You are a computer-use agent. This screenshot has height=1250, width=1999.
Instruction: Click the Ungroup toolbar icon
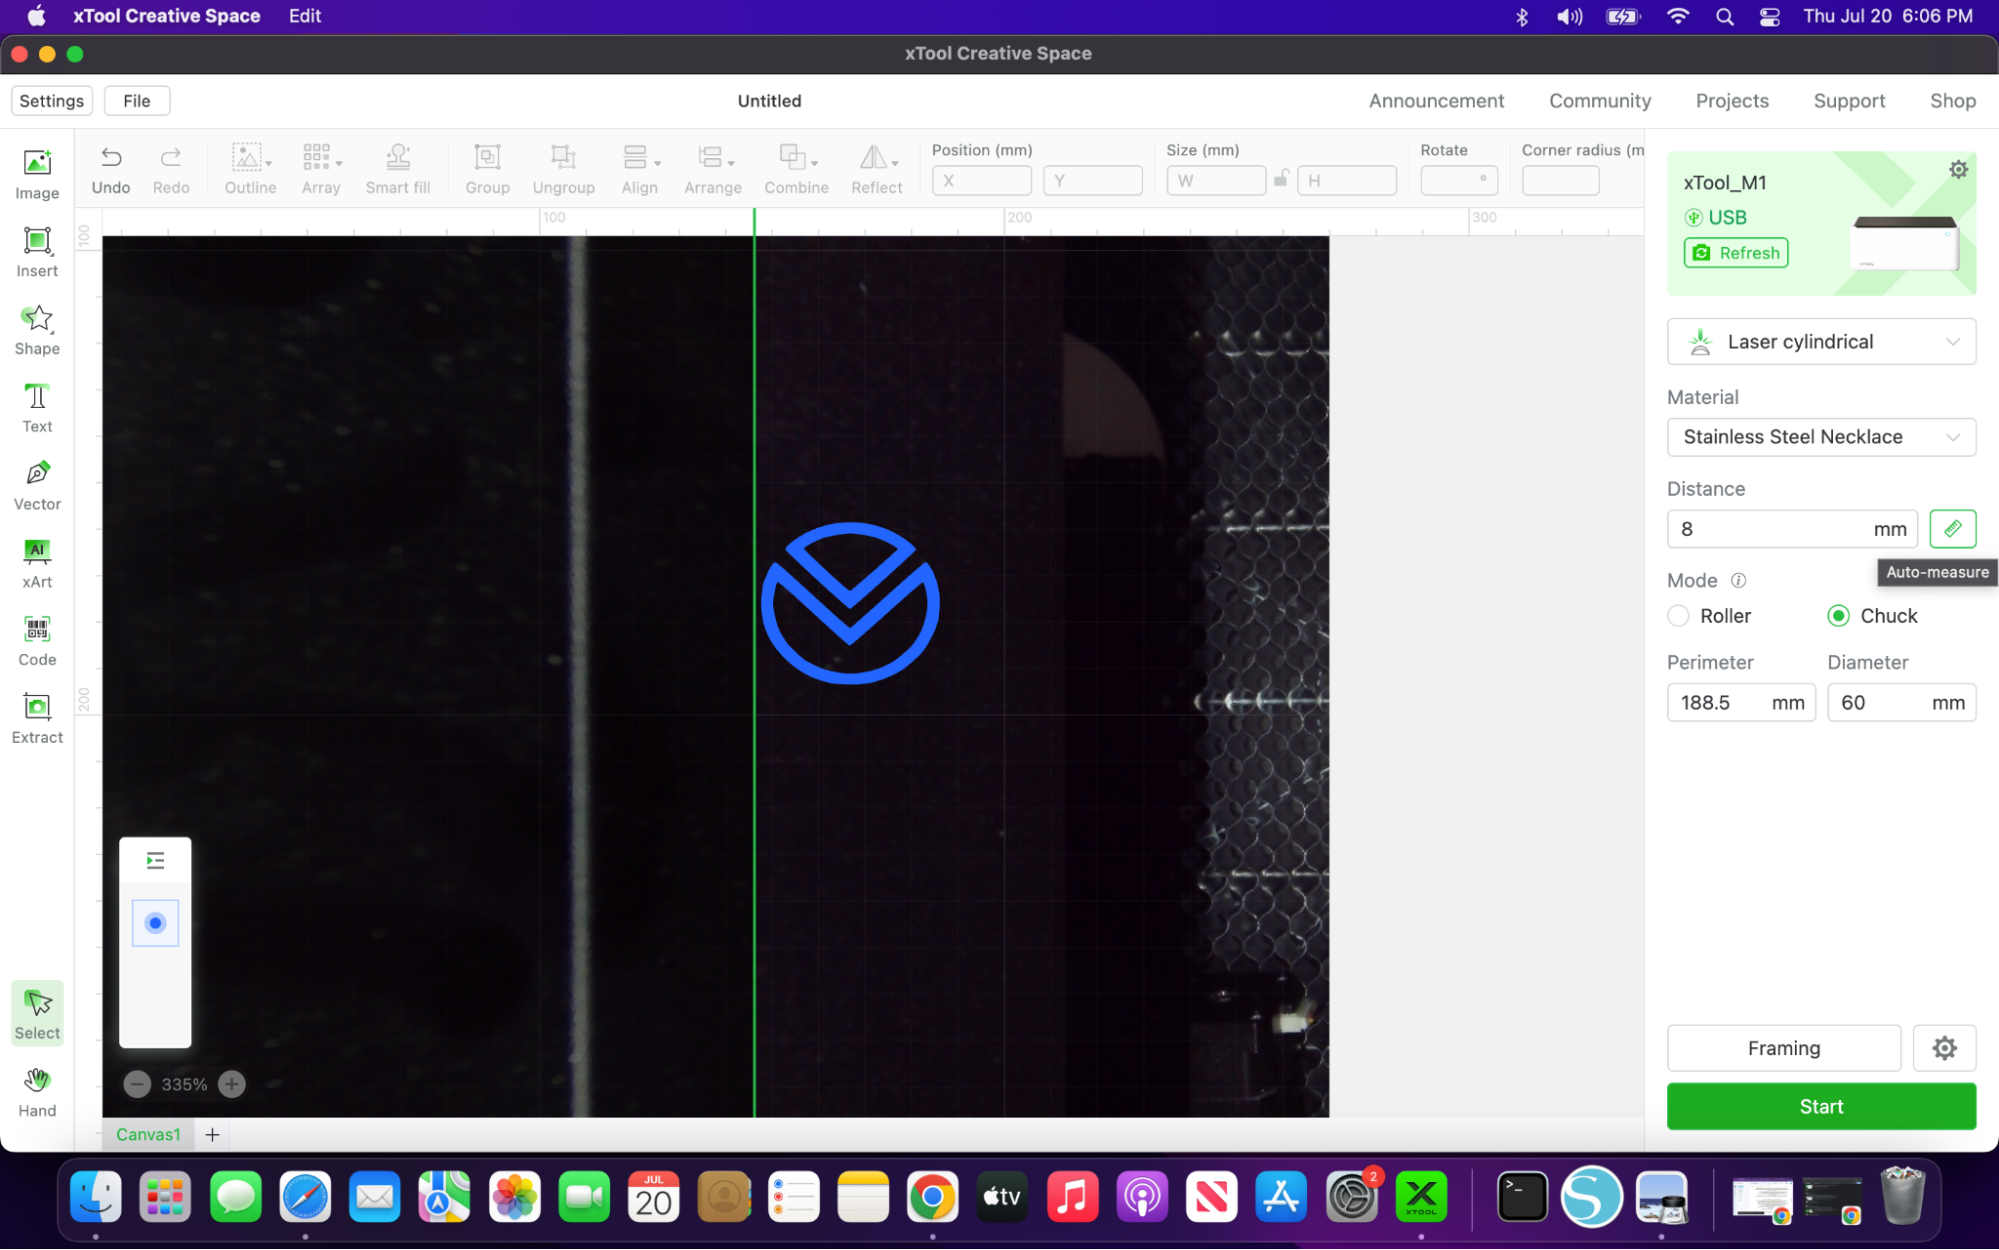[x=563, y=169]
